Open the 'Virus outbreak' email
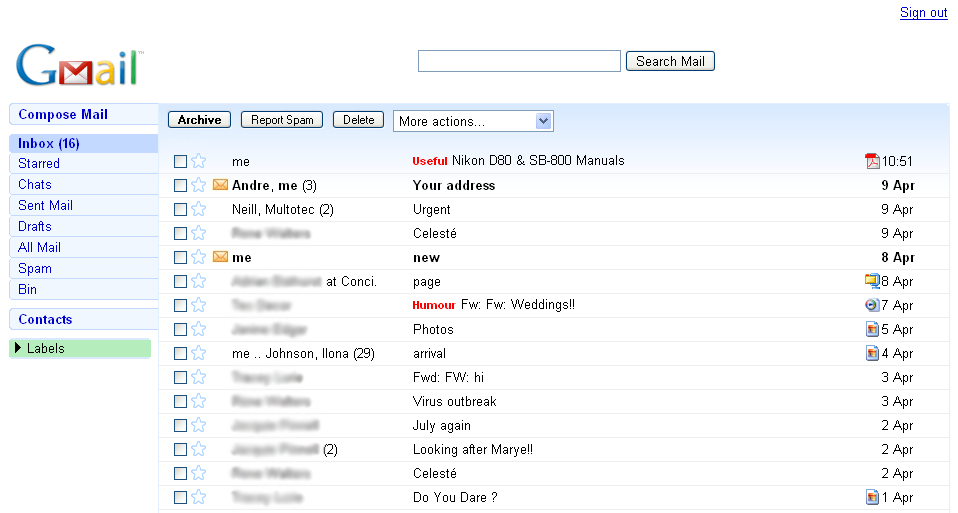 [455, 401]
